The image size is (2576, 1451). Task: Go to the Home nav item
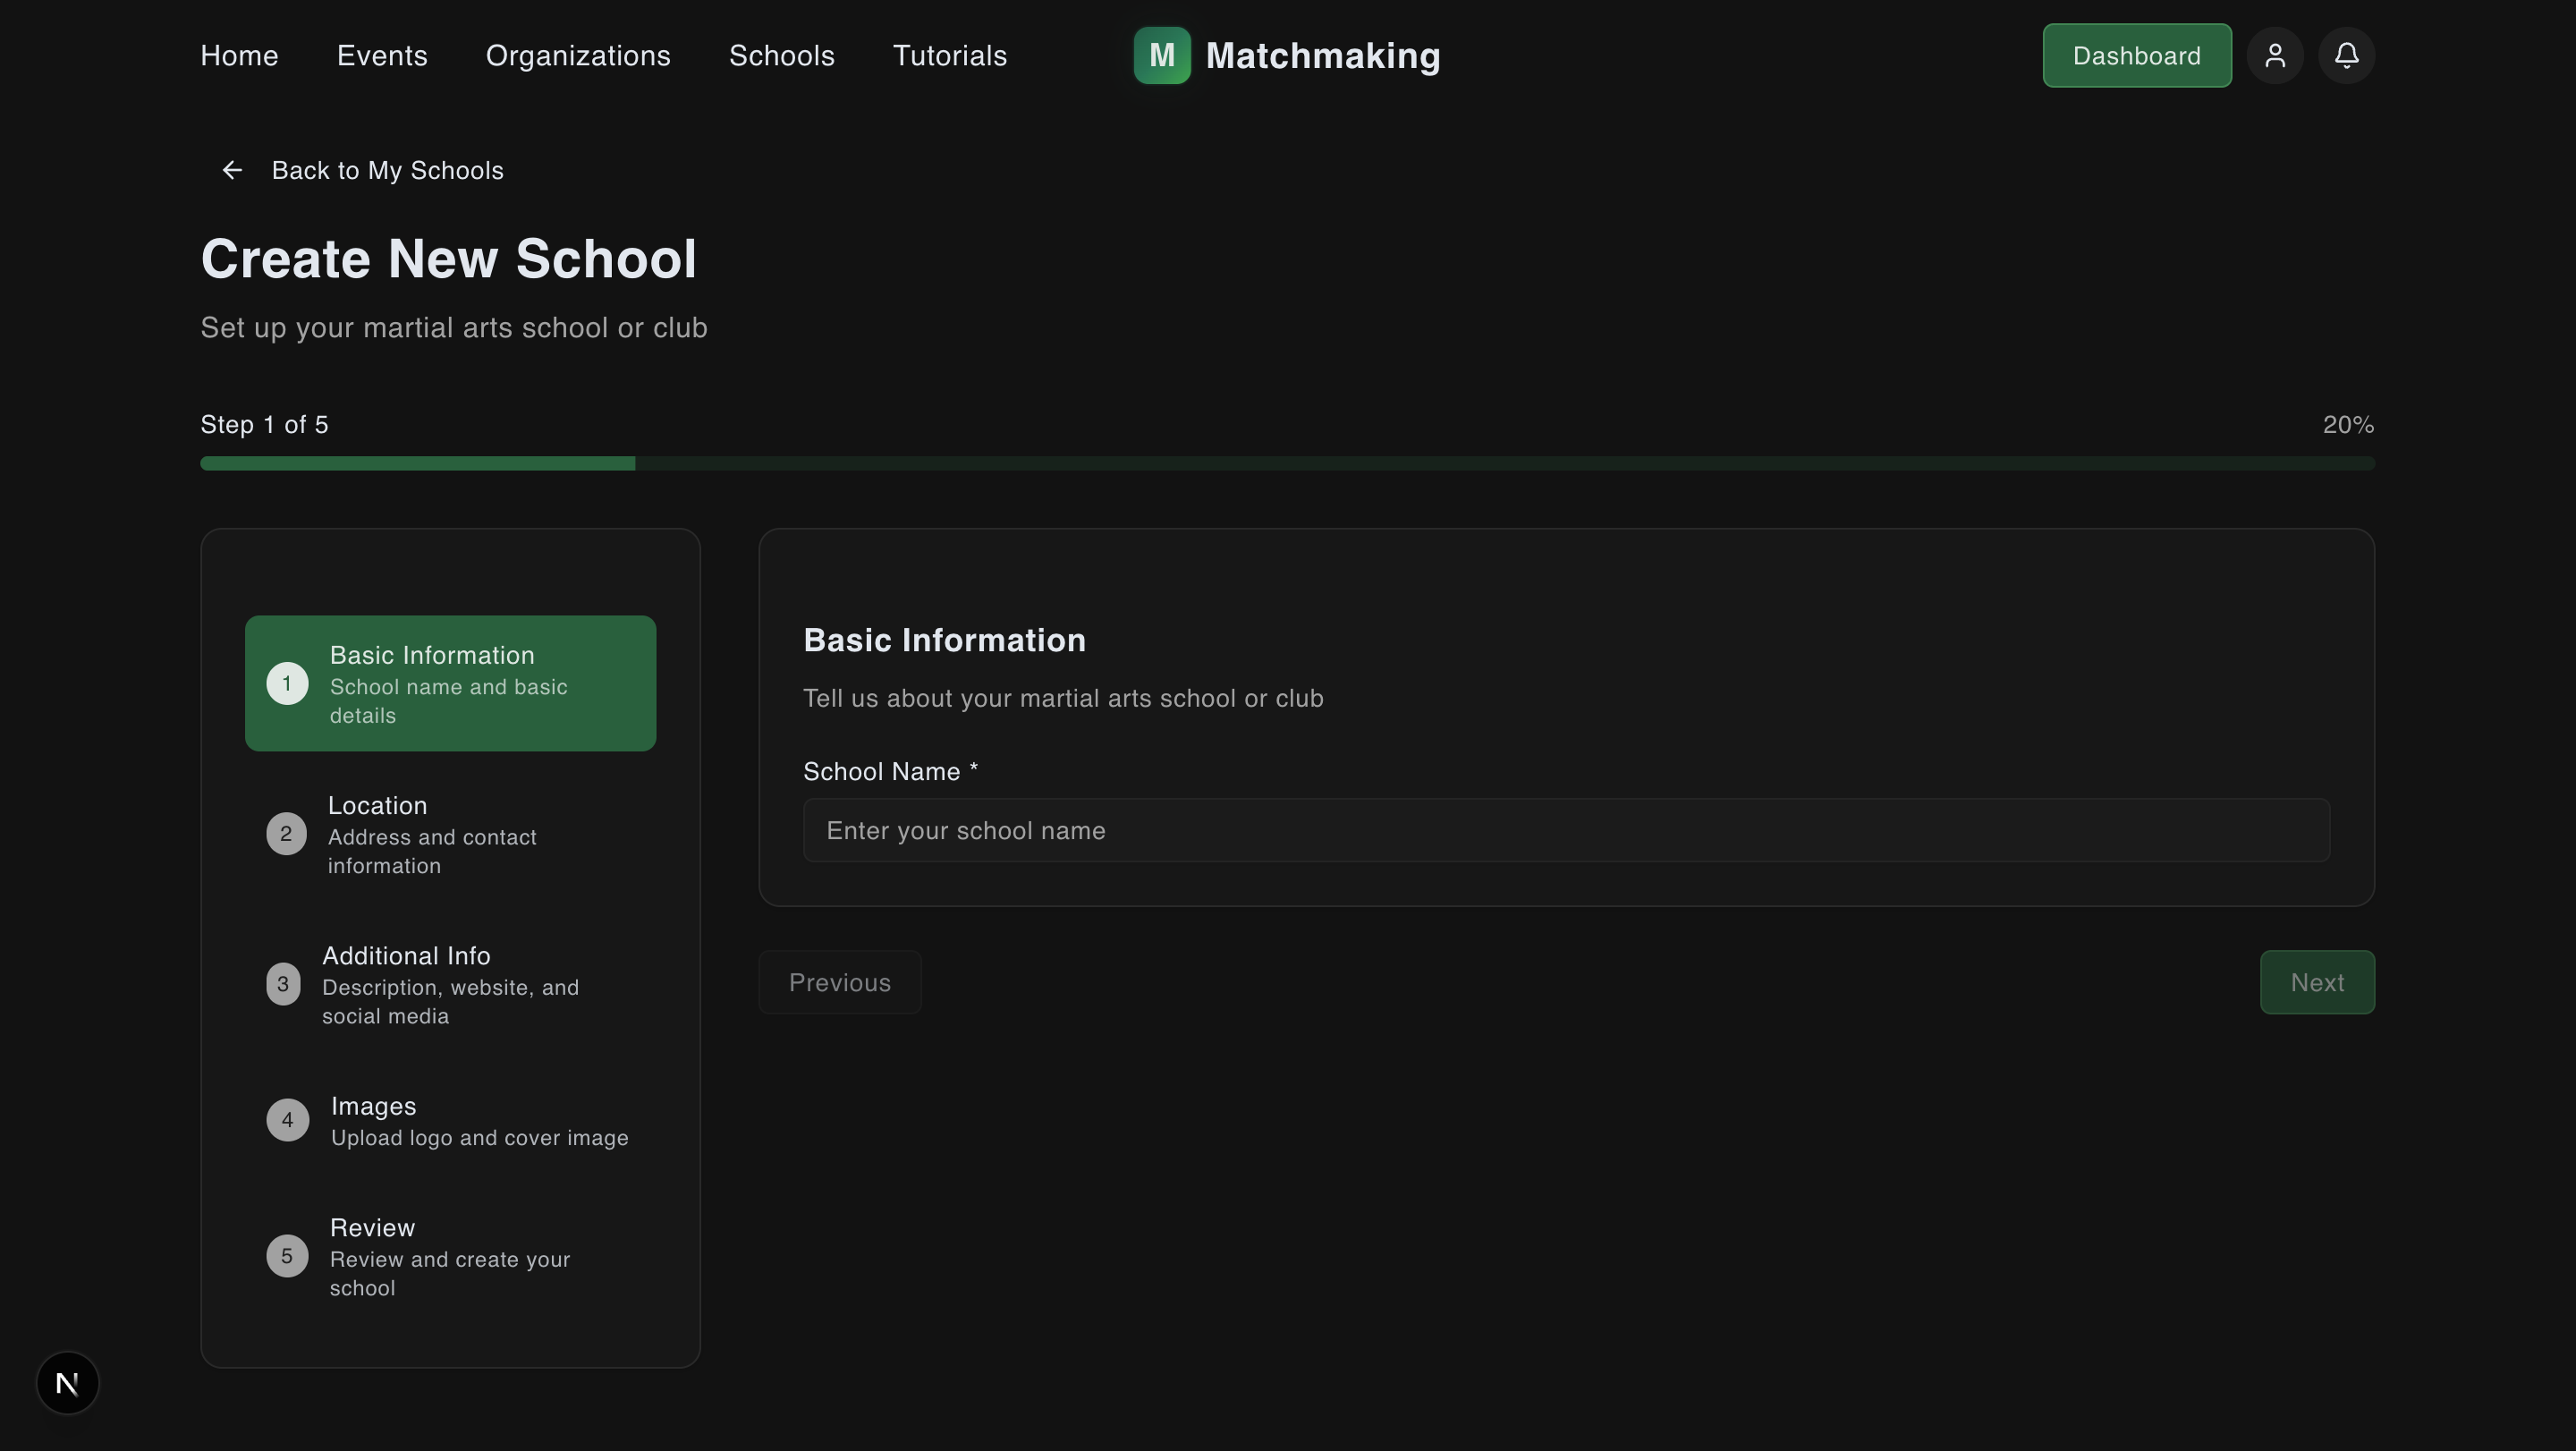(x=239, y=55)
